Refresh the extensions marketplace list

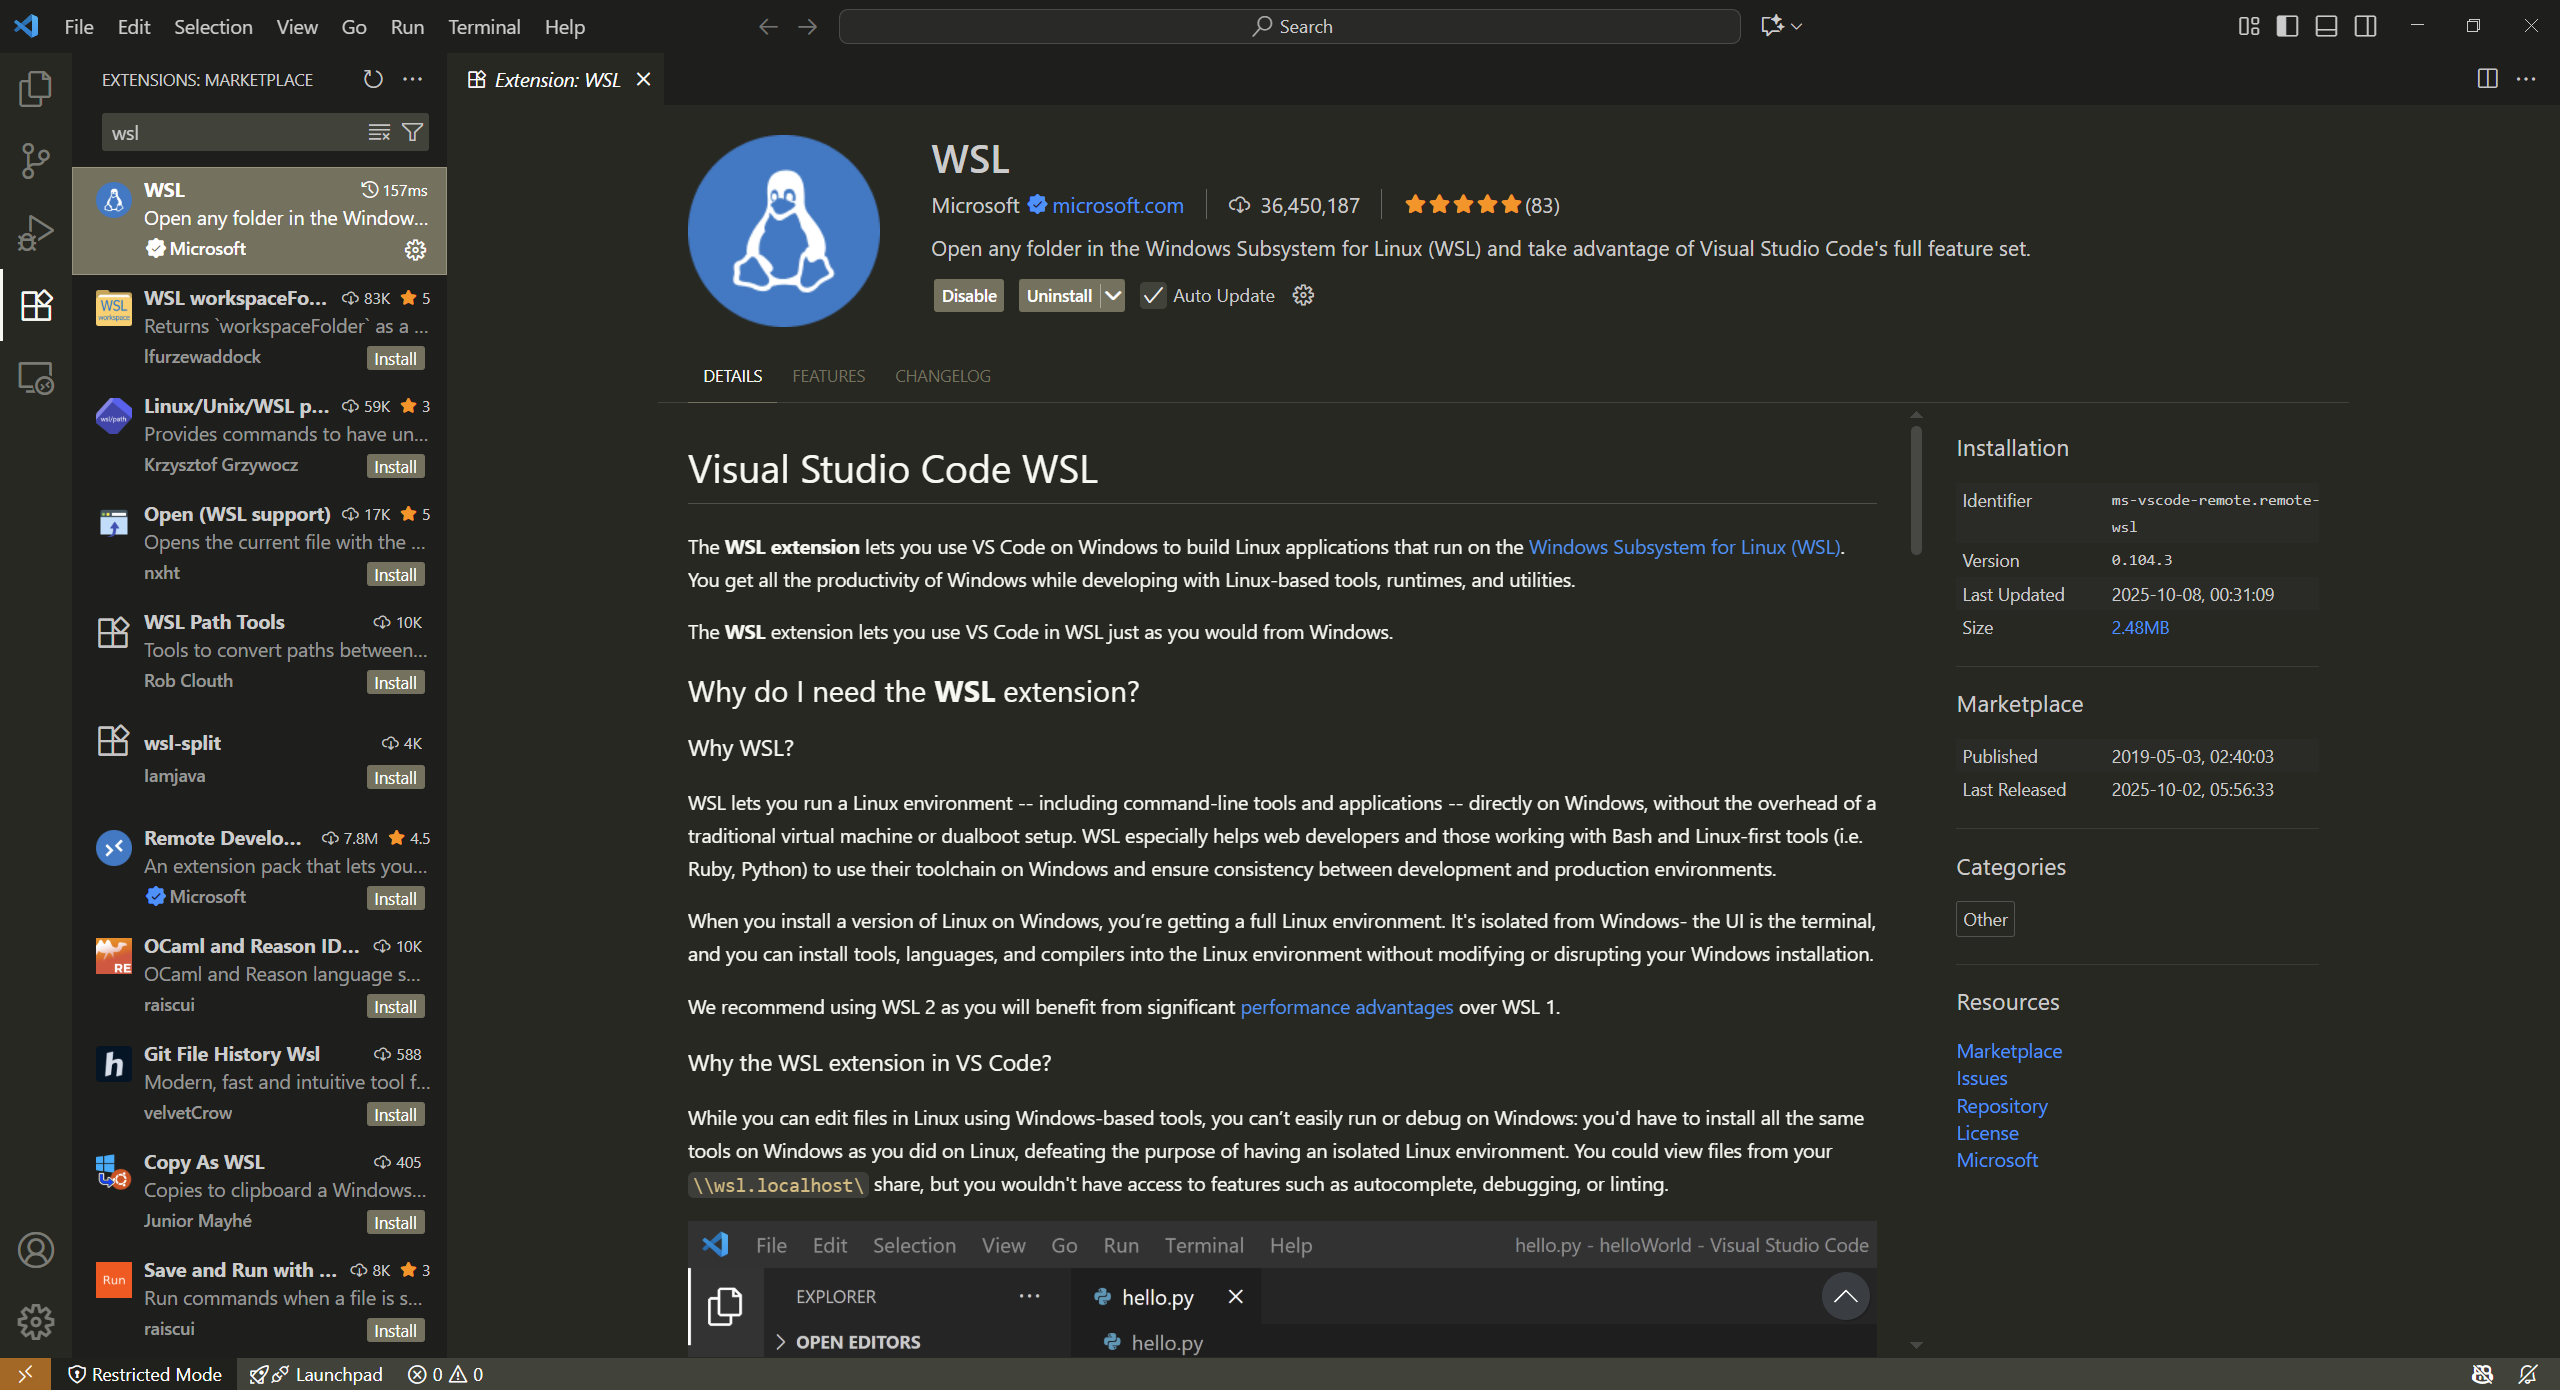(x=372, y=79)
